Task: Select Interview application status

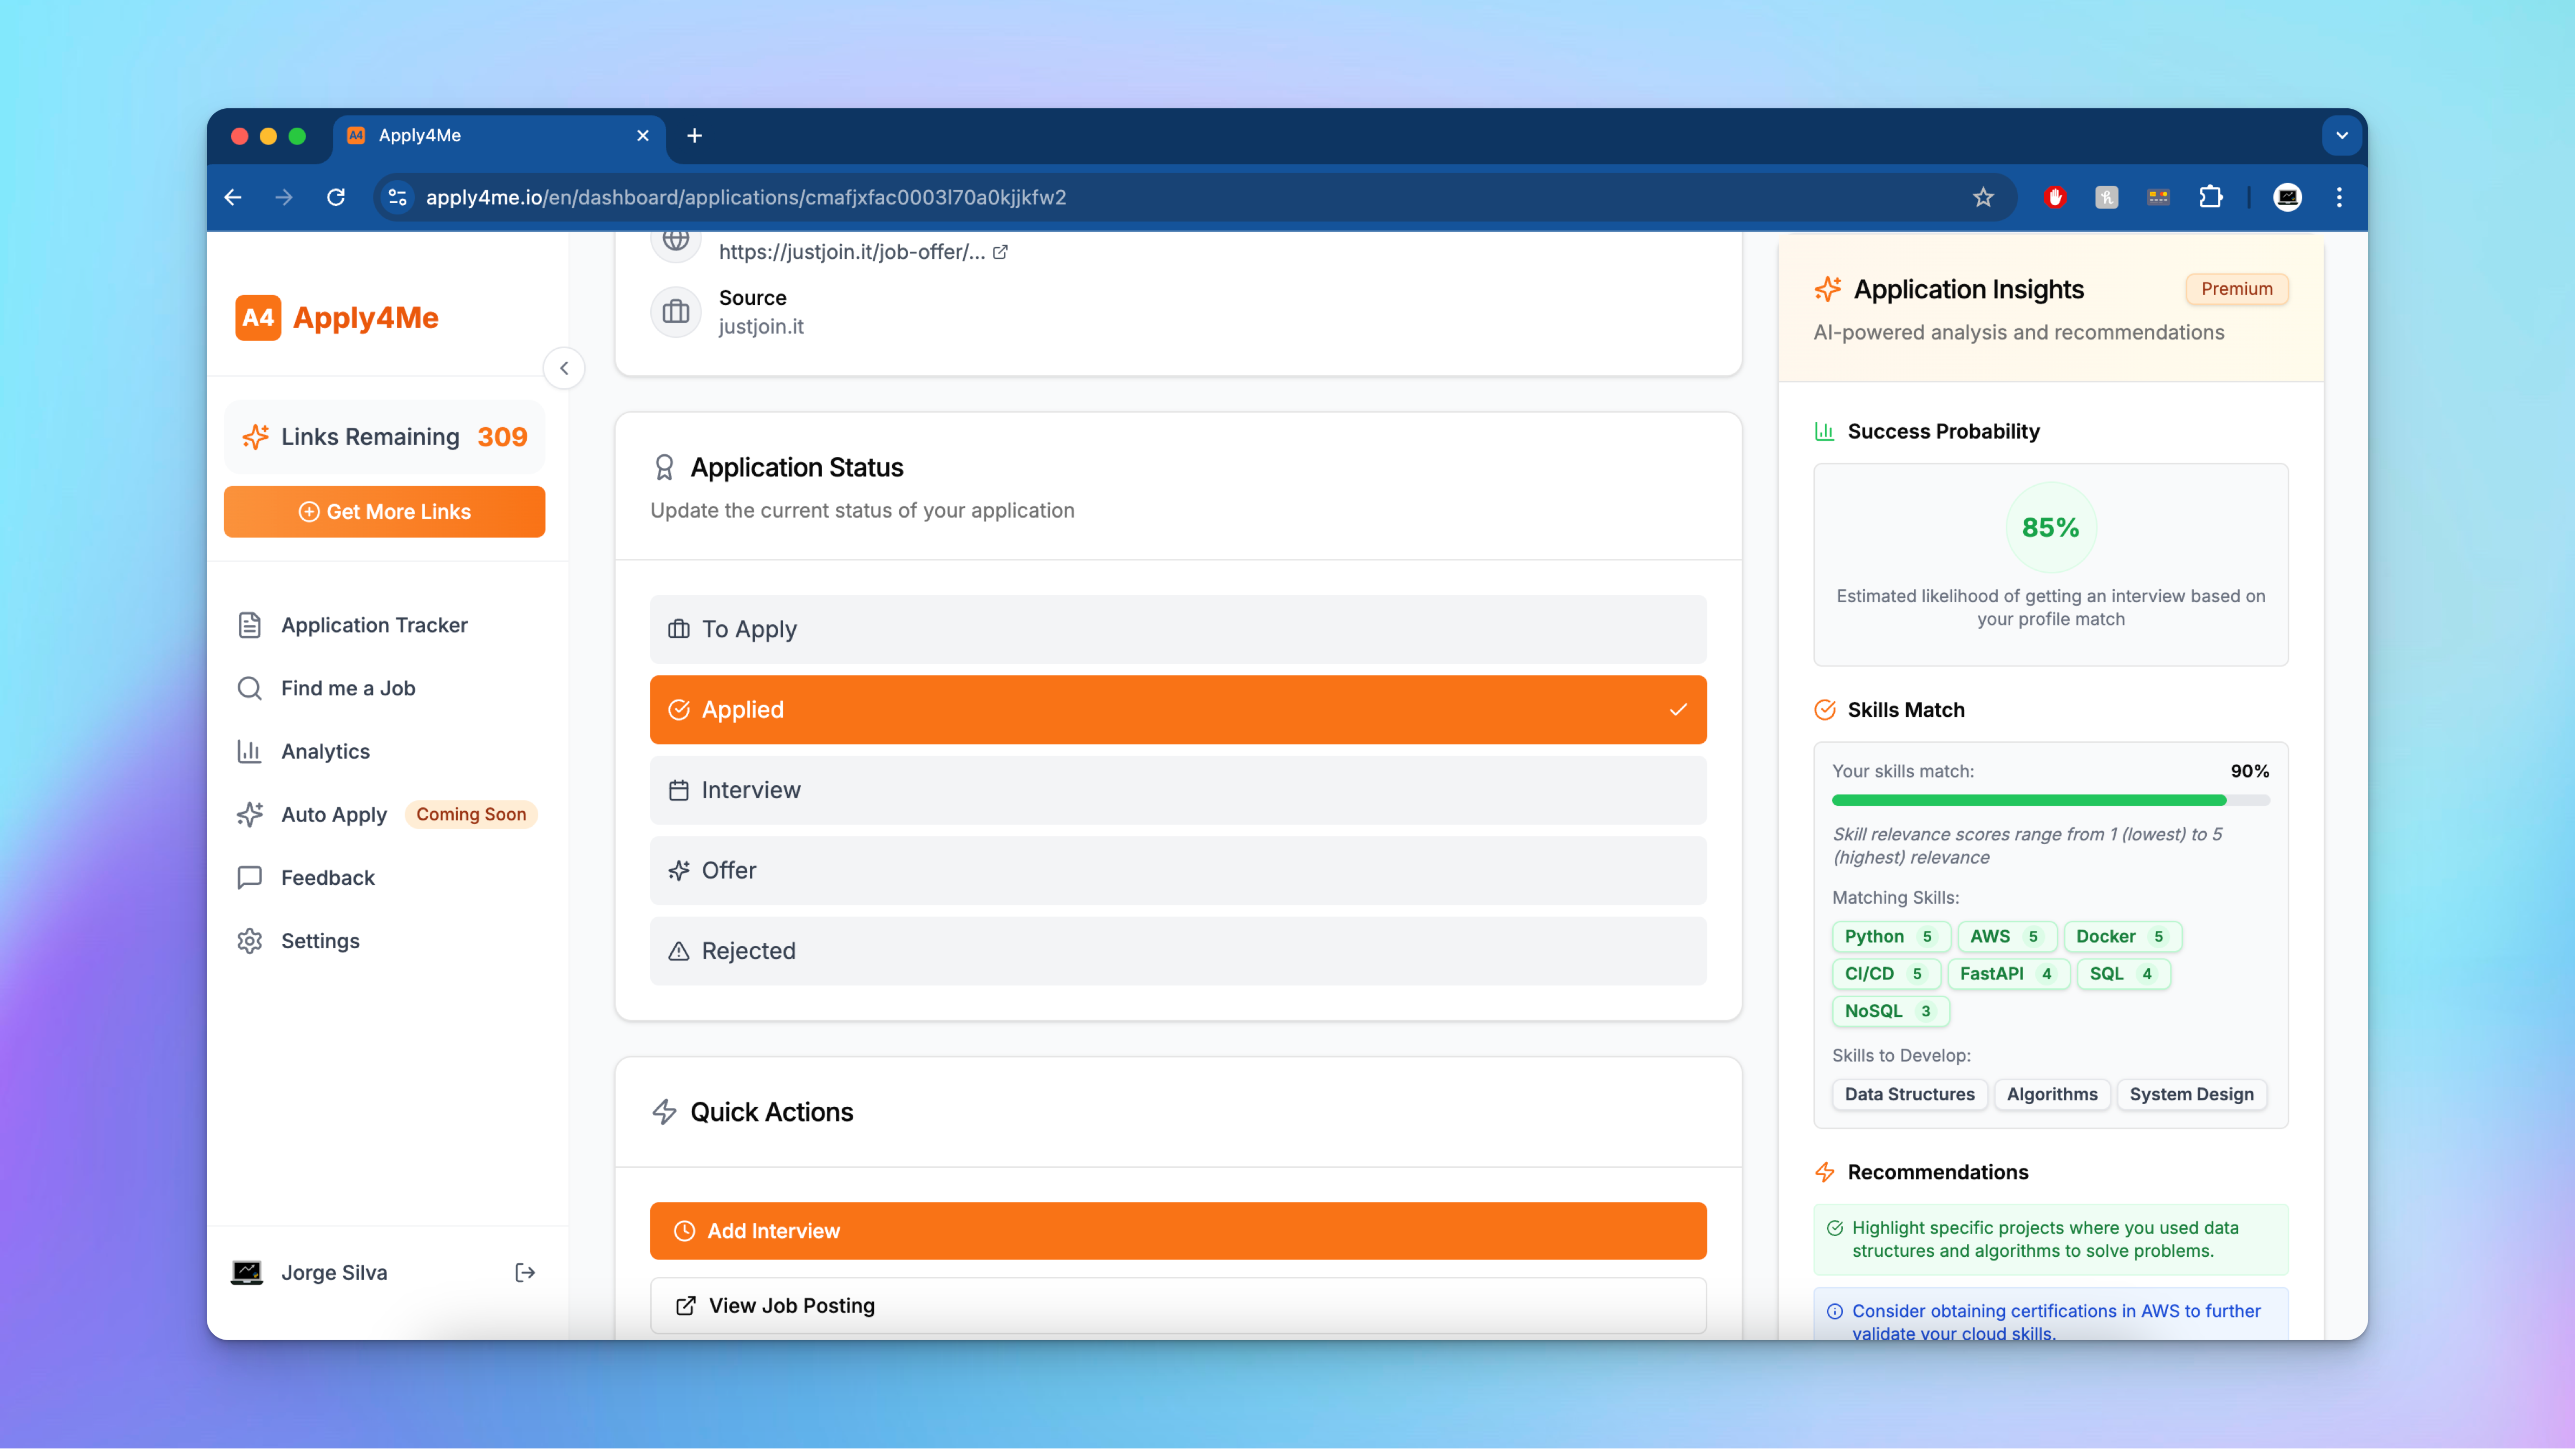Action: 1177,790
